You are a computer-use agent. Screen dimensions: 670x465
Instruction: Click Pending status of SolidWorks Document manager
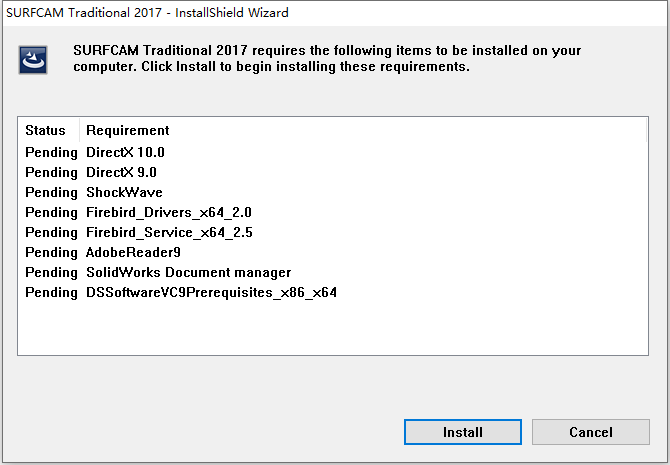click(x=51, y=272)
